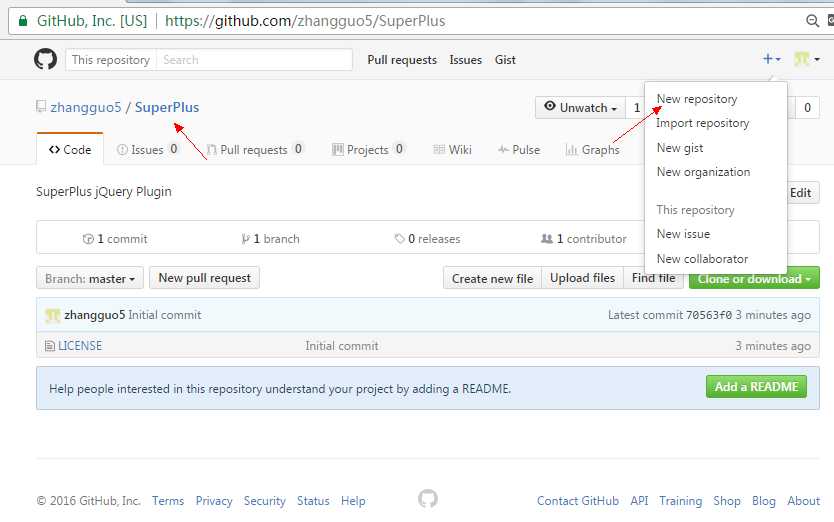Click the watcher count 1
This screenshot has width=834, height=522.
pos(637,107)
